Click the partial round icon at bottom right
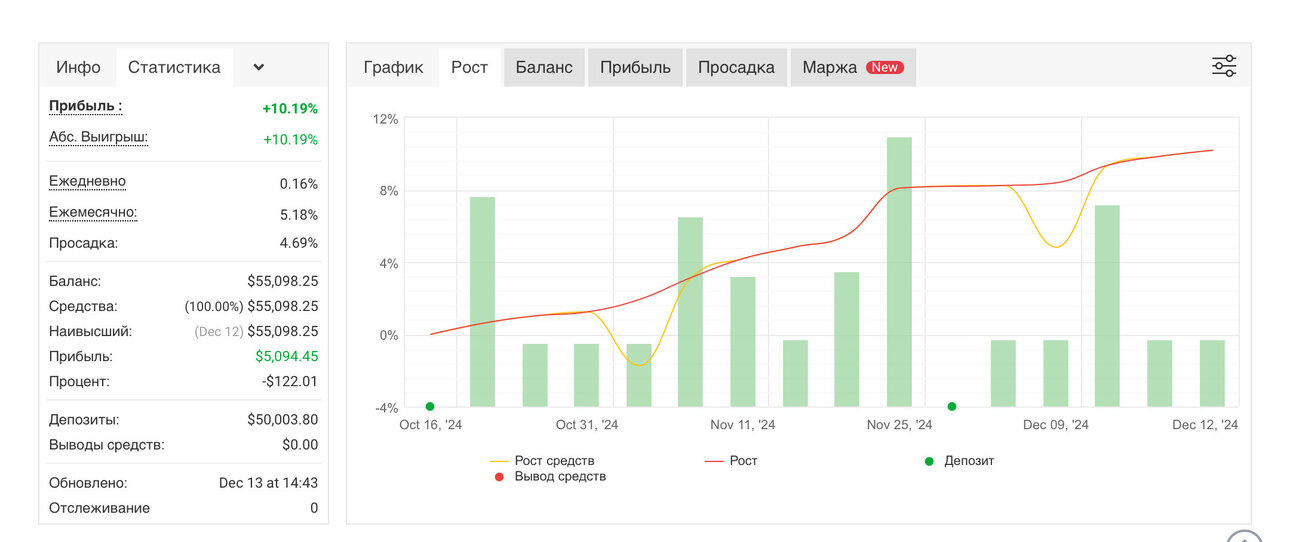The image size is (1290, 542). coord(1245,536)
